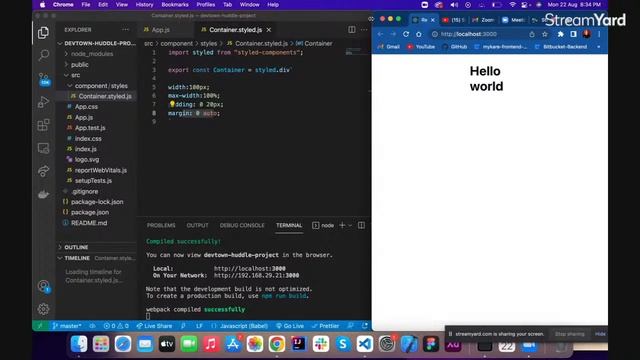Screen dimensions: 640x360
Task: Click Go Live in the status bar
Action: pyautogui.click(x=290, y=326)
